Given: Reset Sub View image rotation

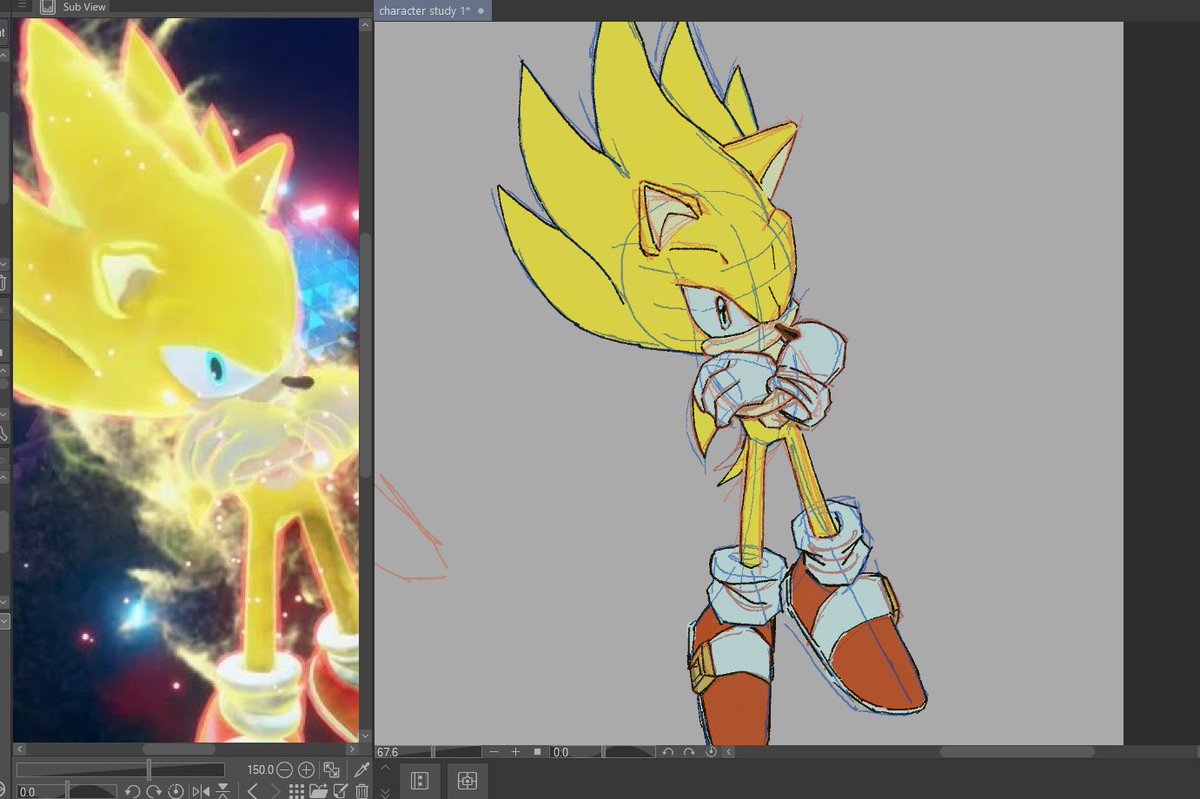Looking at the screenshot, I should [x=176, y=791].
